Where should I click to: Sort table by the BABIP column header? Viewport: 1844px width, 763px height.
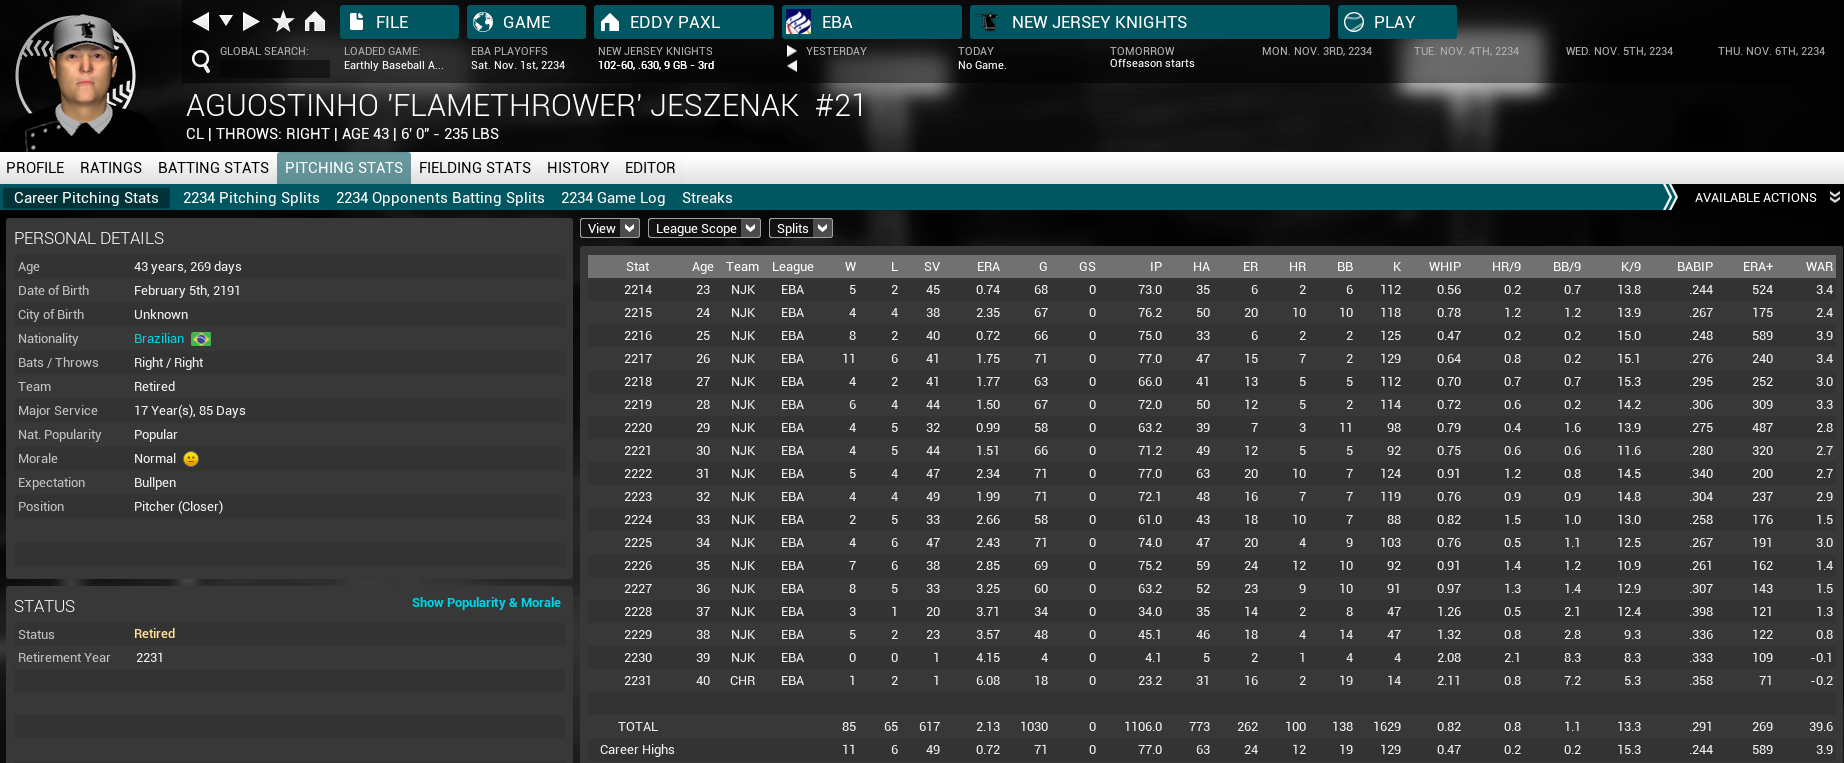1694,267
